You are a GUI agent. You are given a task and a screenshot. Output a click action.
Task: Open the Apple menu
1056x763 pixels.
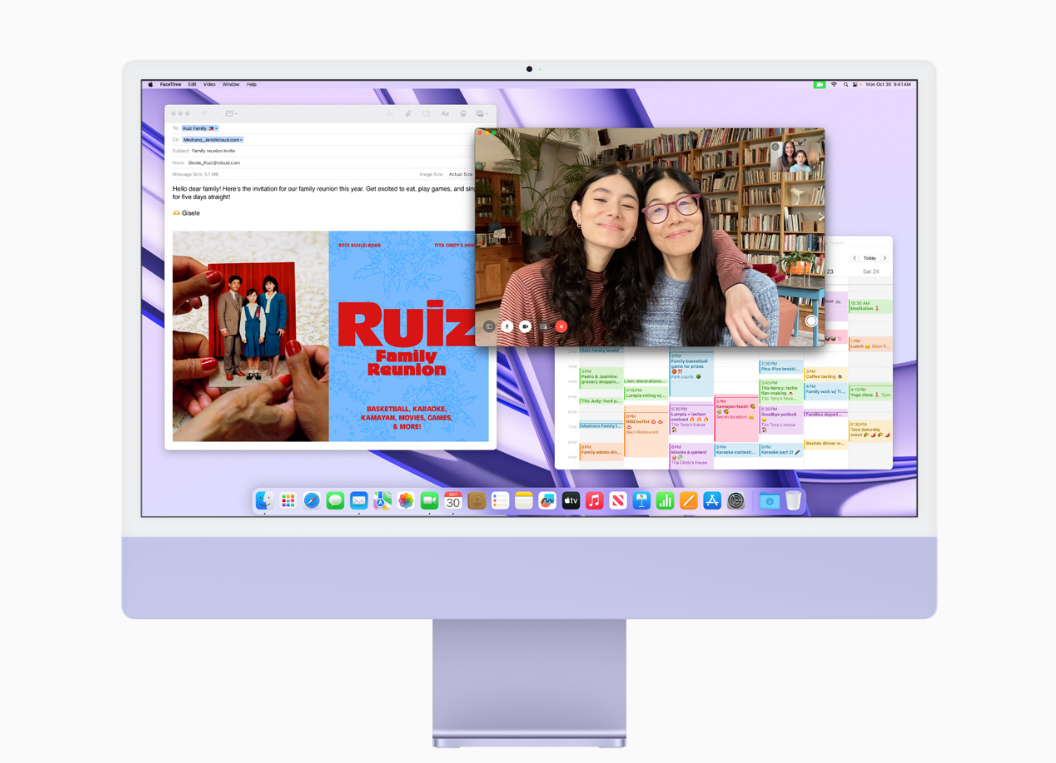tap(151, 84)
